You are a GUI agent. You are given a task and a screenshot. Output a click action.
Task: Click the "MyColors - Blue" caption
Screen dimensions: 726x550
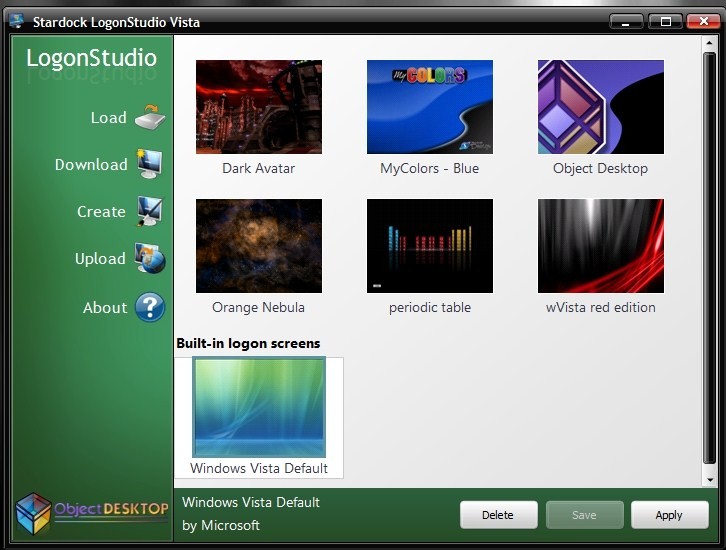(x=430, y=168)
